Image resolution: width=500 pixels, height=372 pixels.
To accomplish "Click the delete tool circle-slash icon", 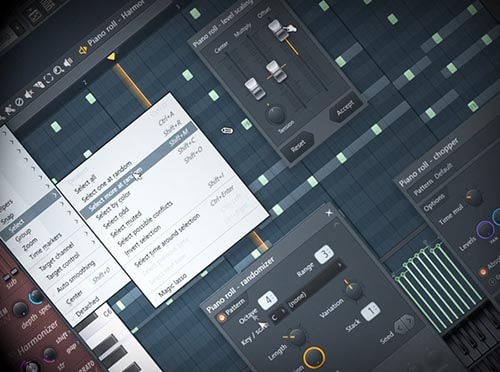I will 20,101.
